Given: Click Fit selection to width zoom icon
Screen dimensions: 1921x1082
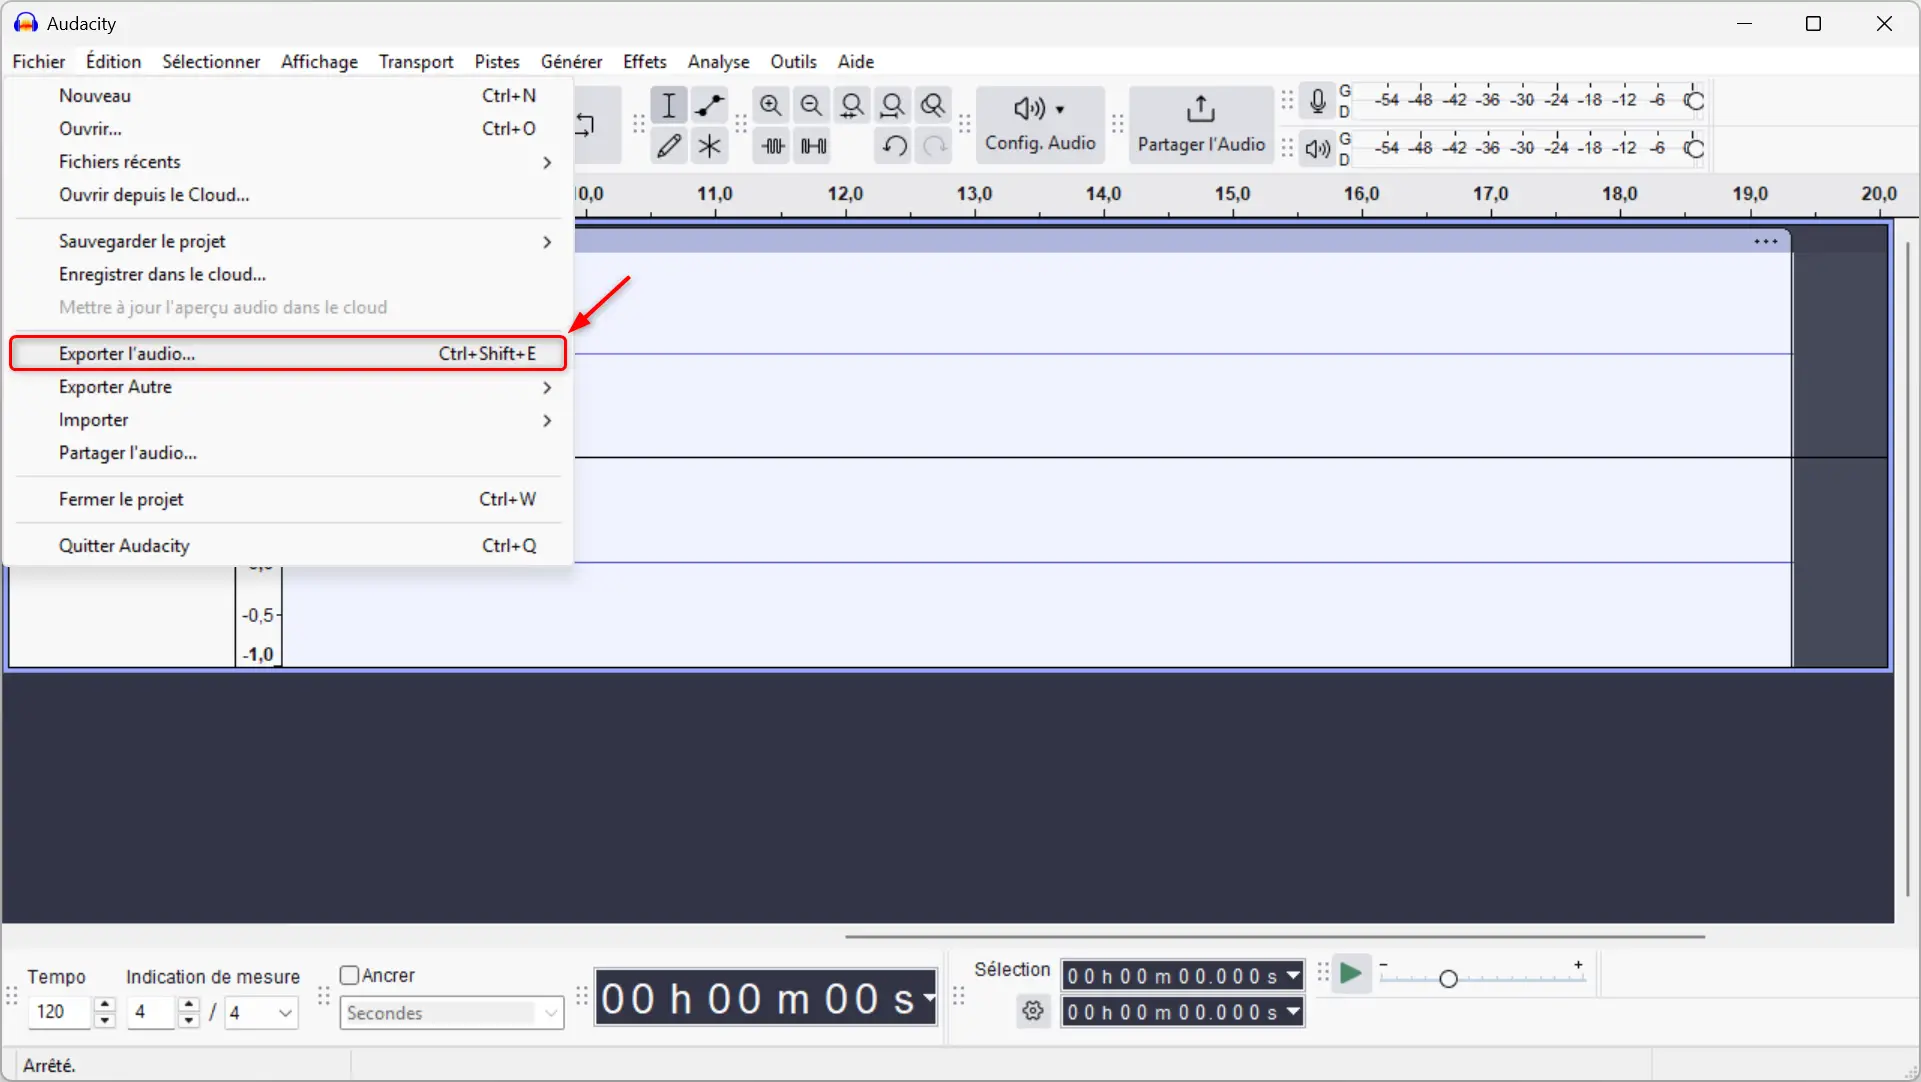Looking at the screenshot, I should [852, 105].
